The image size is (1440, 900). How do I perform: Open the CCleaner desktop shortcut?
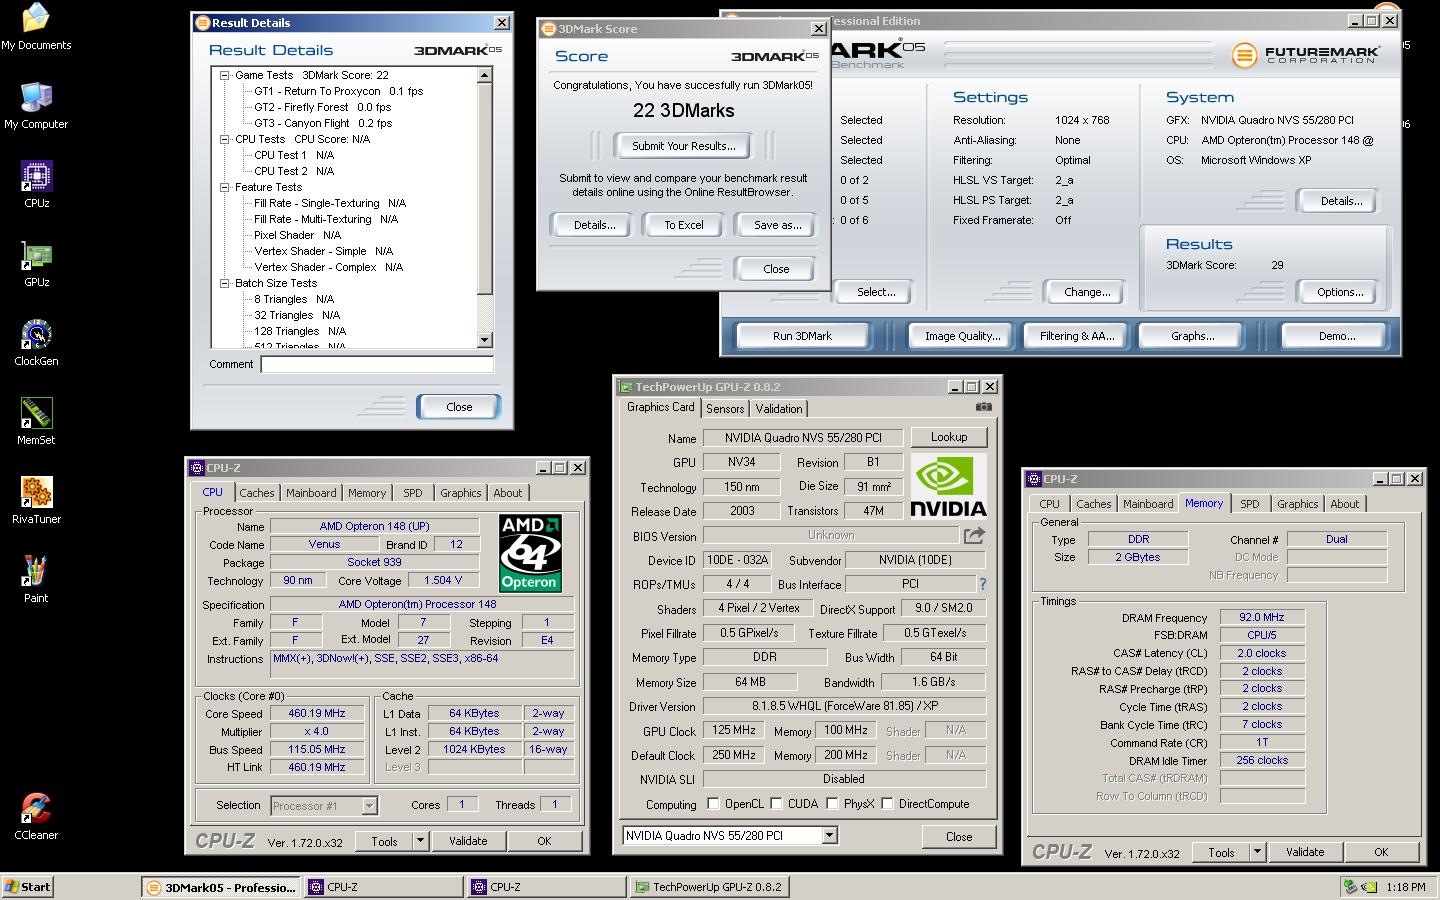point(36,816)
